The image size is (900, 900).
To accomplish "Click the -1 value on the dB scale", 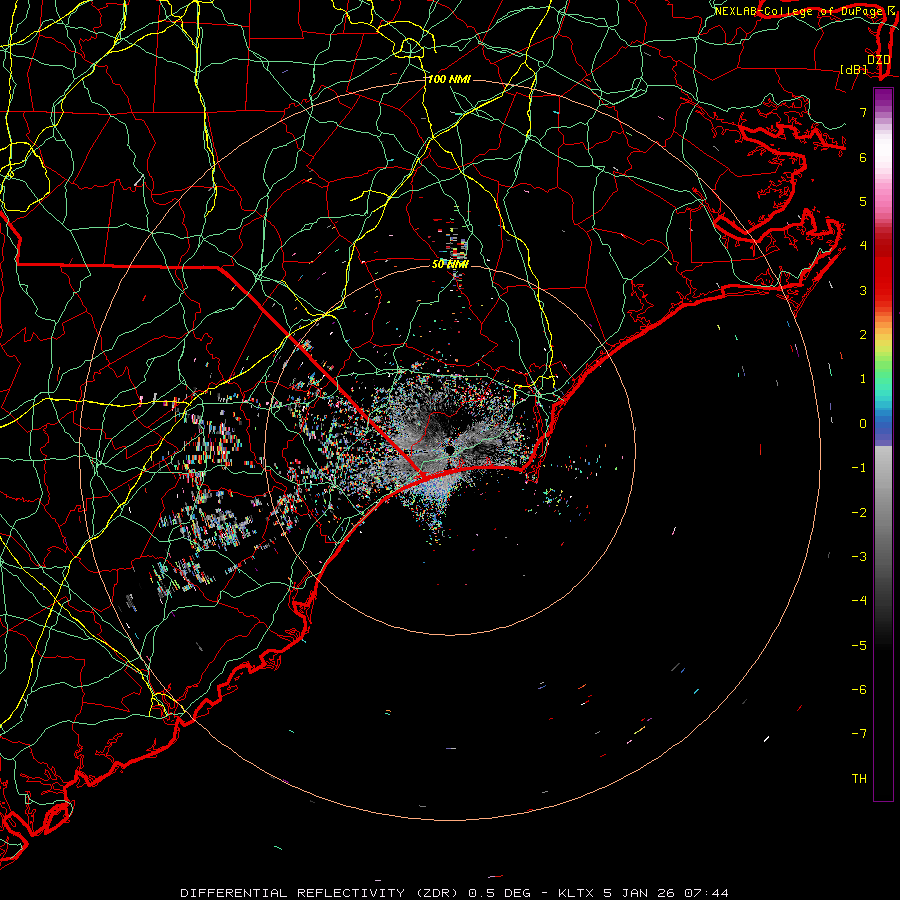I will 859,468.
